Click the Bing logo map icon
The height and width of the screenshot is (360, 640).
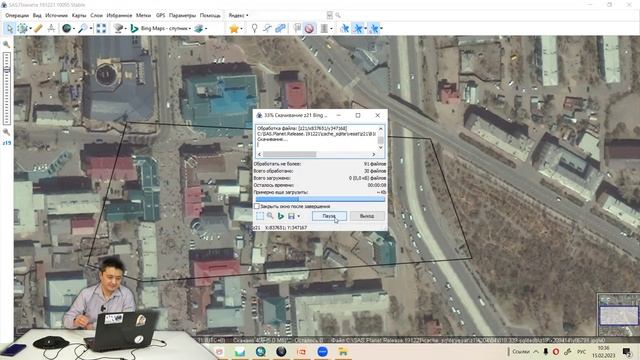pyautogui.click(x=134, y=28)
